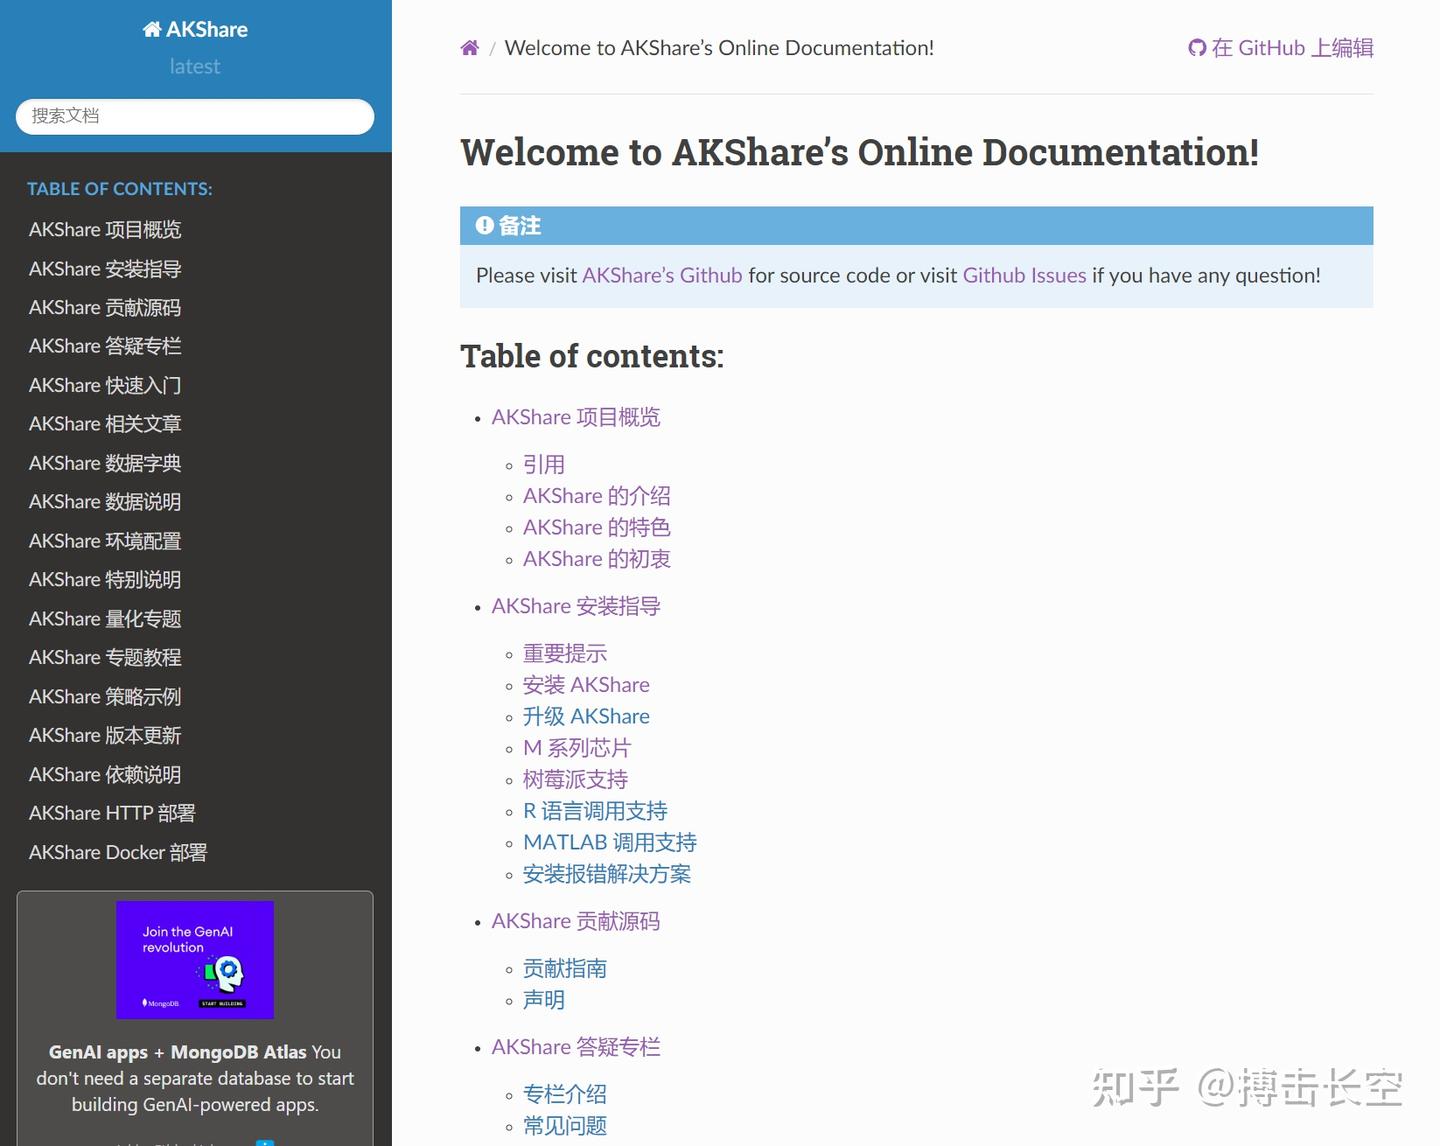Expand AKShare 项目概览 in the sidebar
The image size is (1440, 1146).
pyautogui.click(x=104, y=229)
